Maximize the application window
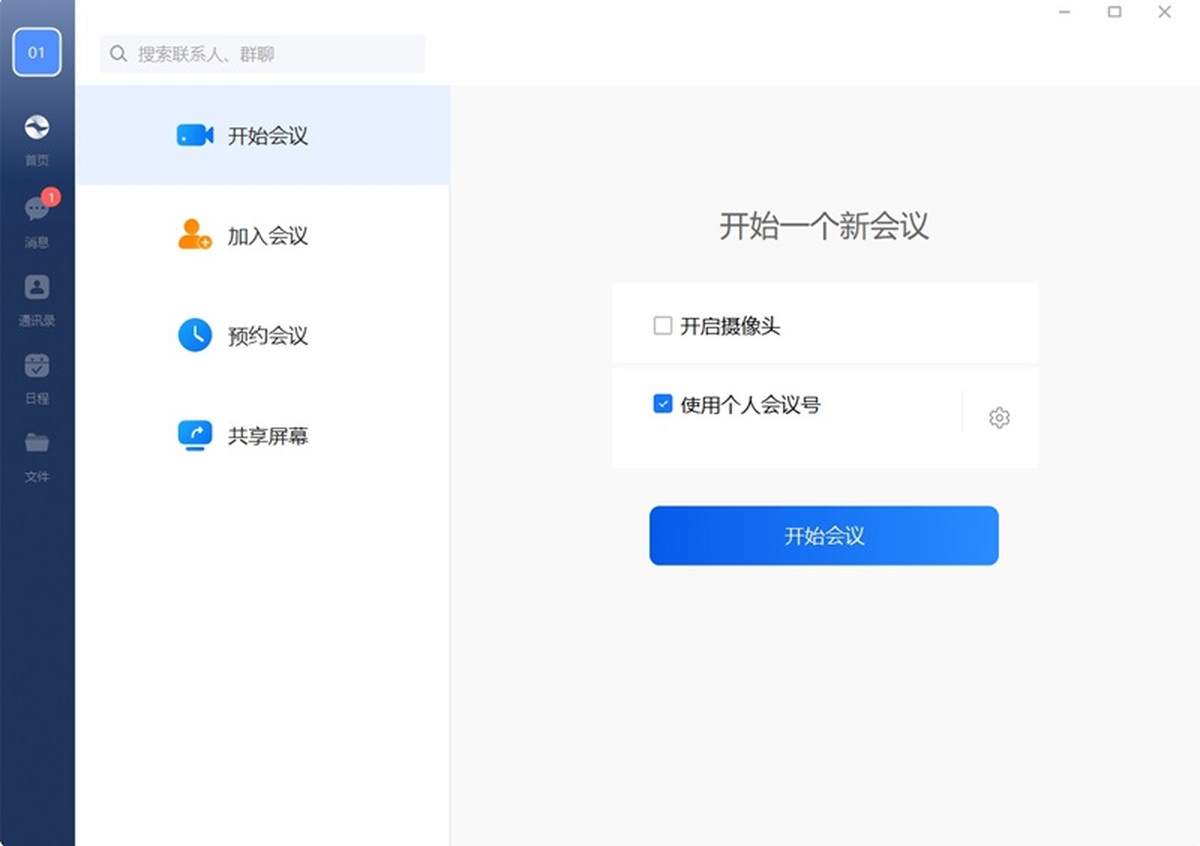This screenshot has height=846, width=1200. coord(1114,12)
